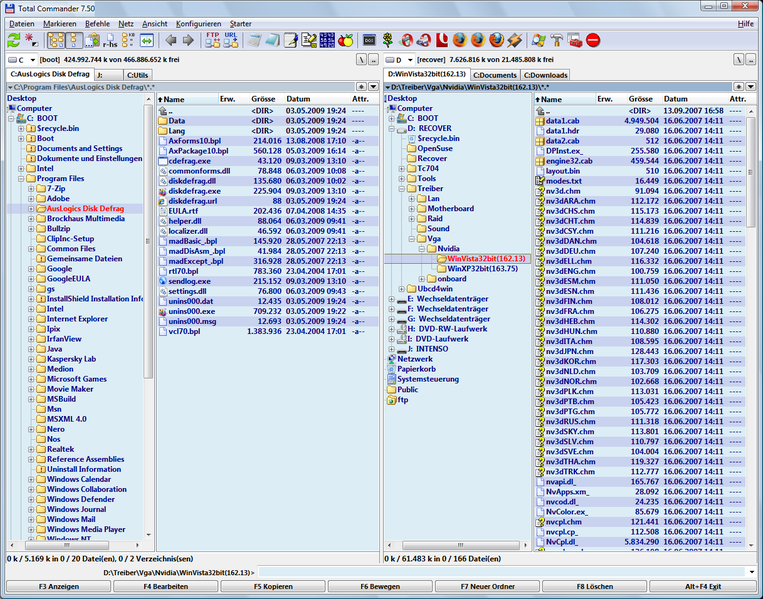This screenshot has height=599, width=763.
Task: Click the document with yellow pencil icon
Action: pyautogui.click(x=309, y=40)
